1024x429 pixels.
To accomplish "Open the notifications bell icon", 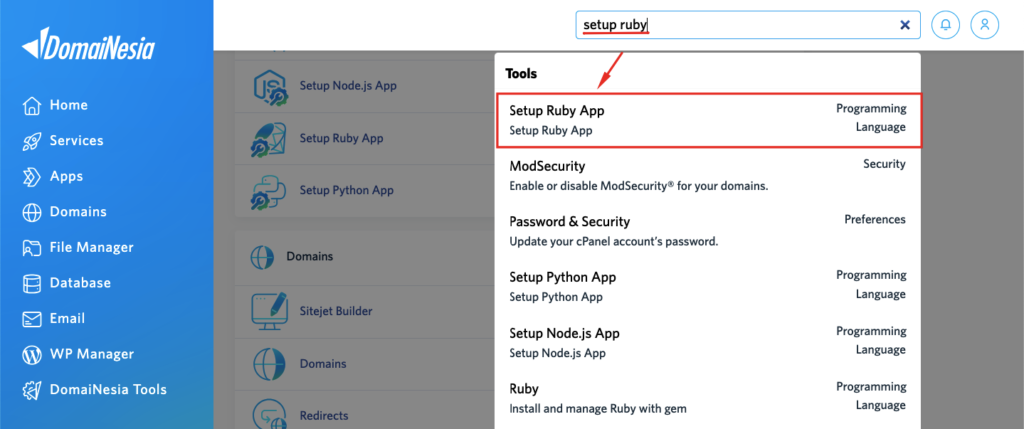I will point(945,25).
